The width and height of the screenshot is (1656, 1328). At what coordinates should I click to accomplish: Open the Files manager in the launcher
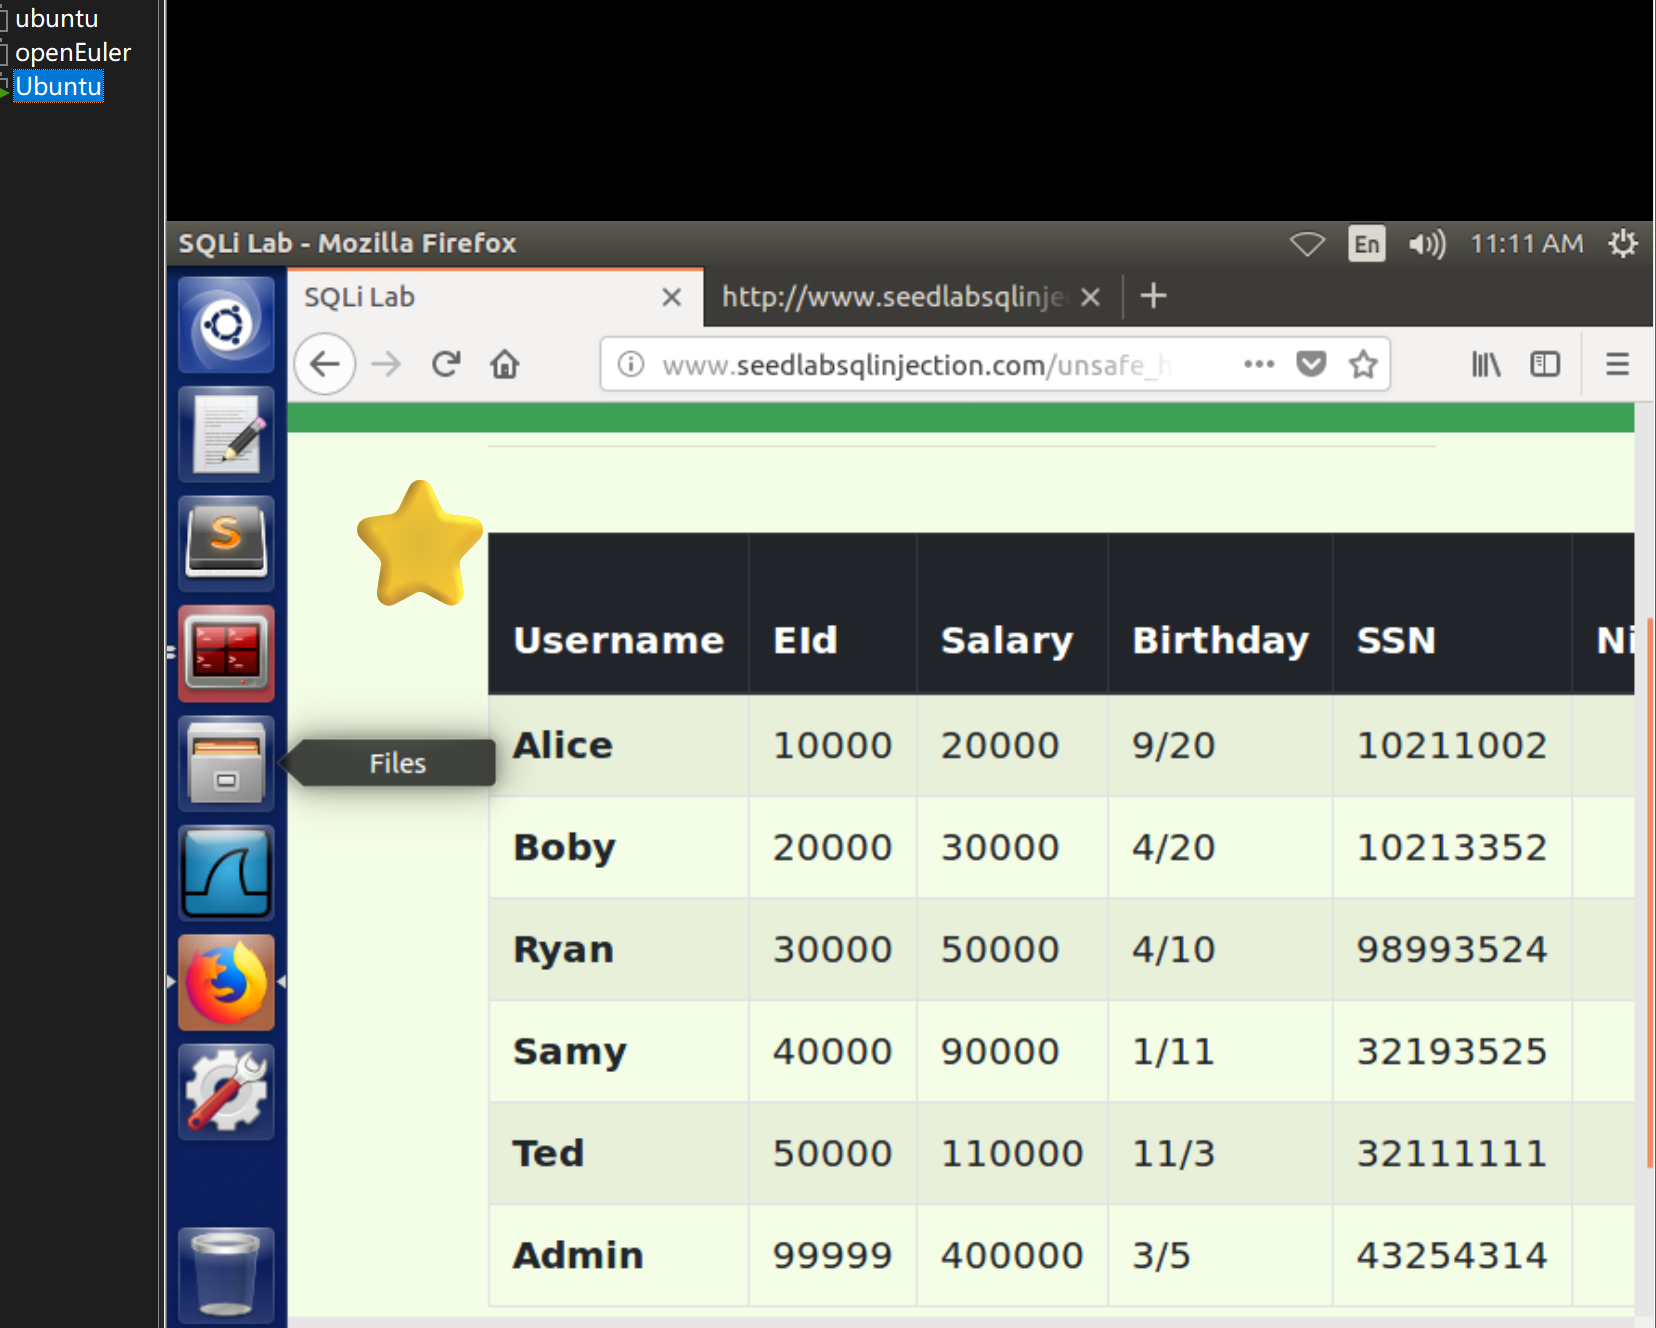[x=226, y=763]
